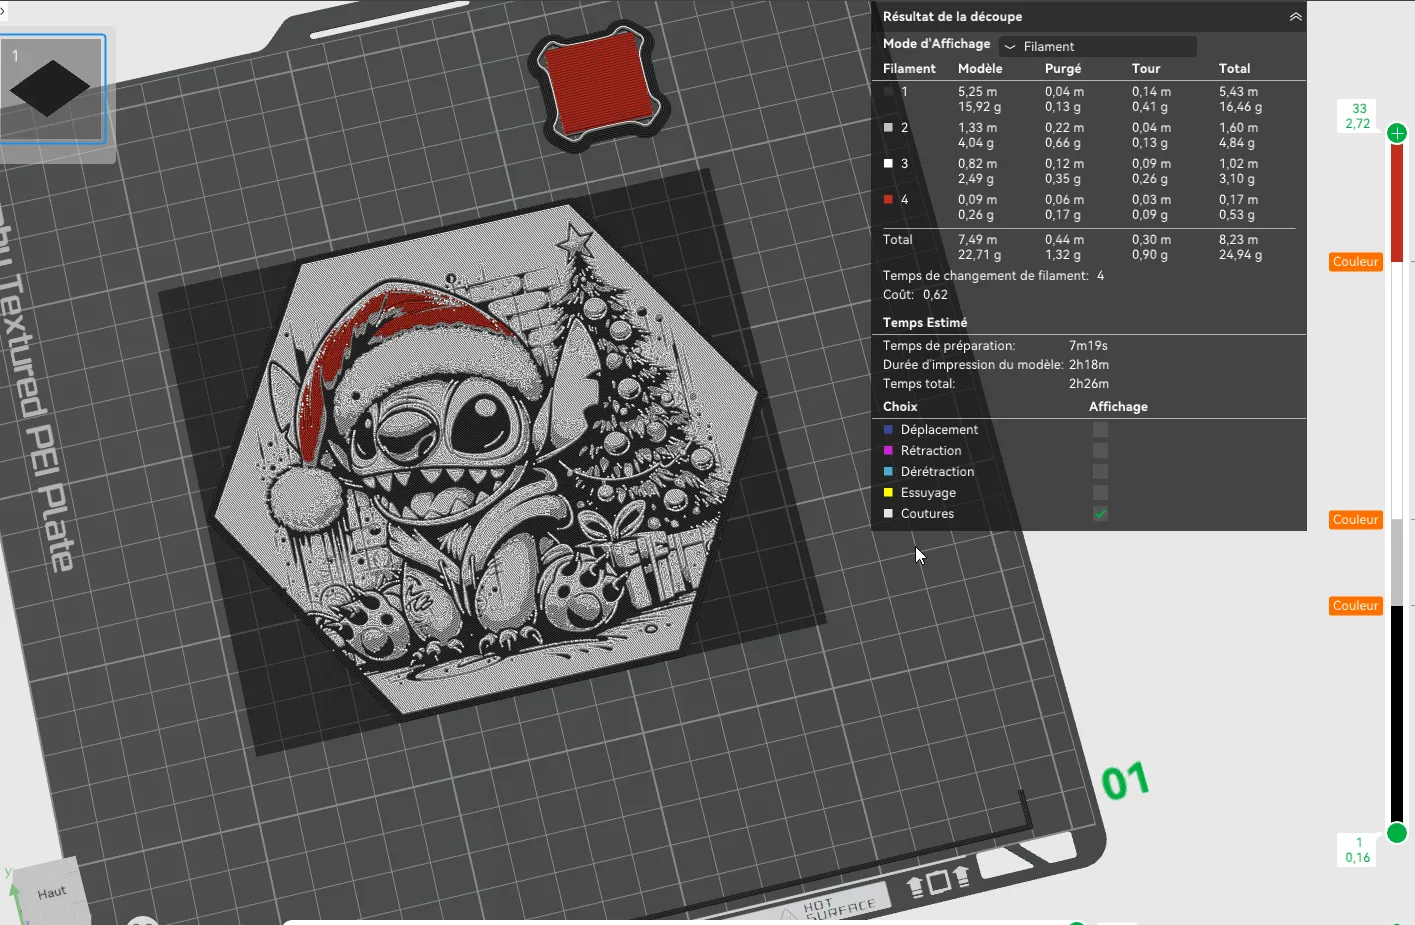Image resolution: width=1415 pixels, height=925 pixels.
Task: Click the Tour column header
Action: [1146, 69]
